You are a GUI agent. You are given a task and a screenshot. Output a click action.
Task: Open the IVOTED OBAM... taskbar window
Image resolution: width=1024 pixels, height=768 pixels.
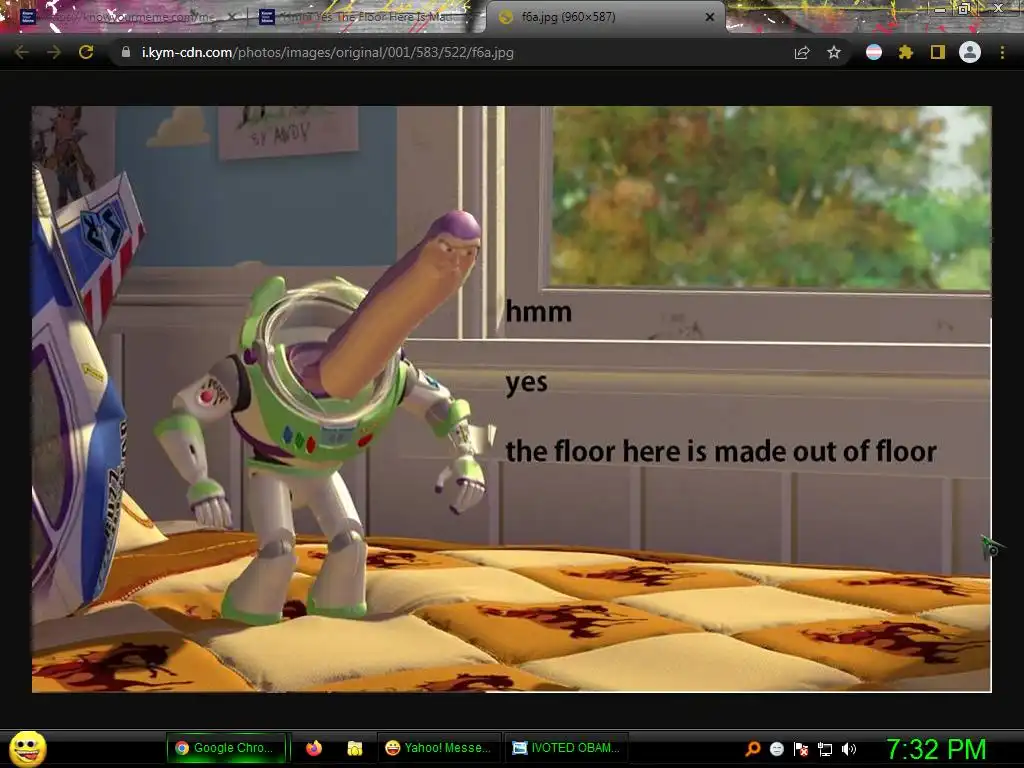pos(566,748)
